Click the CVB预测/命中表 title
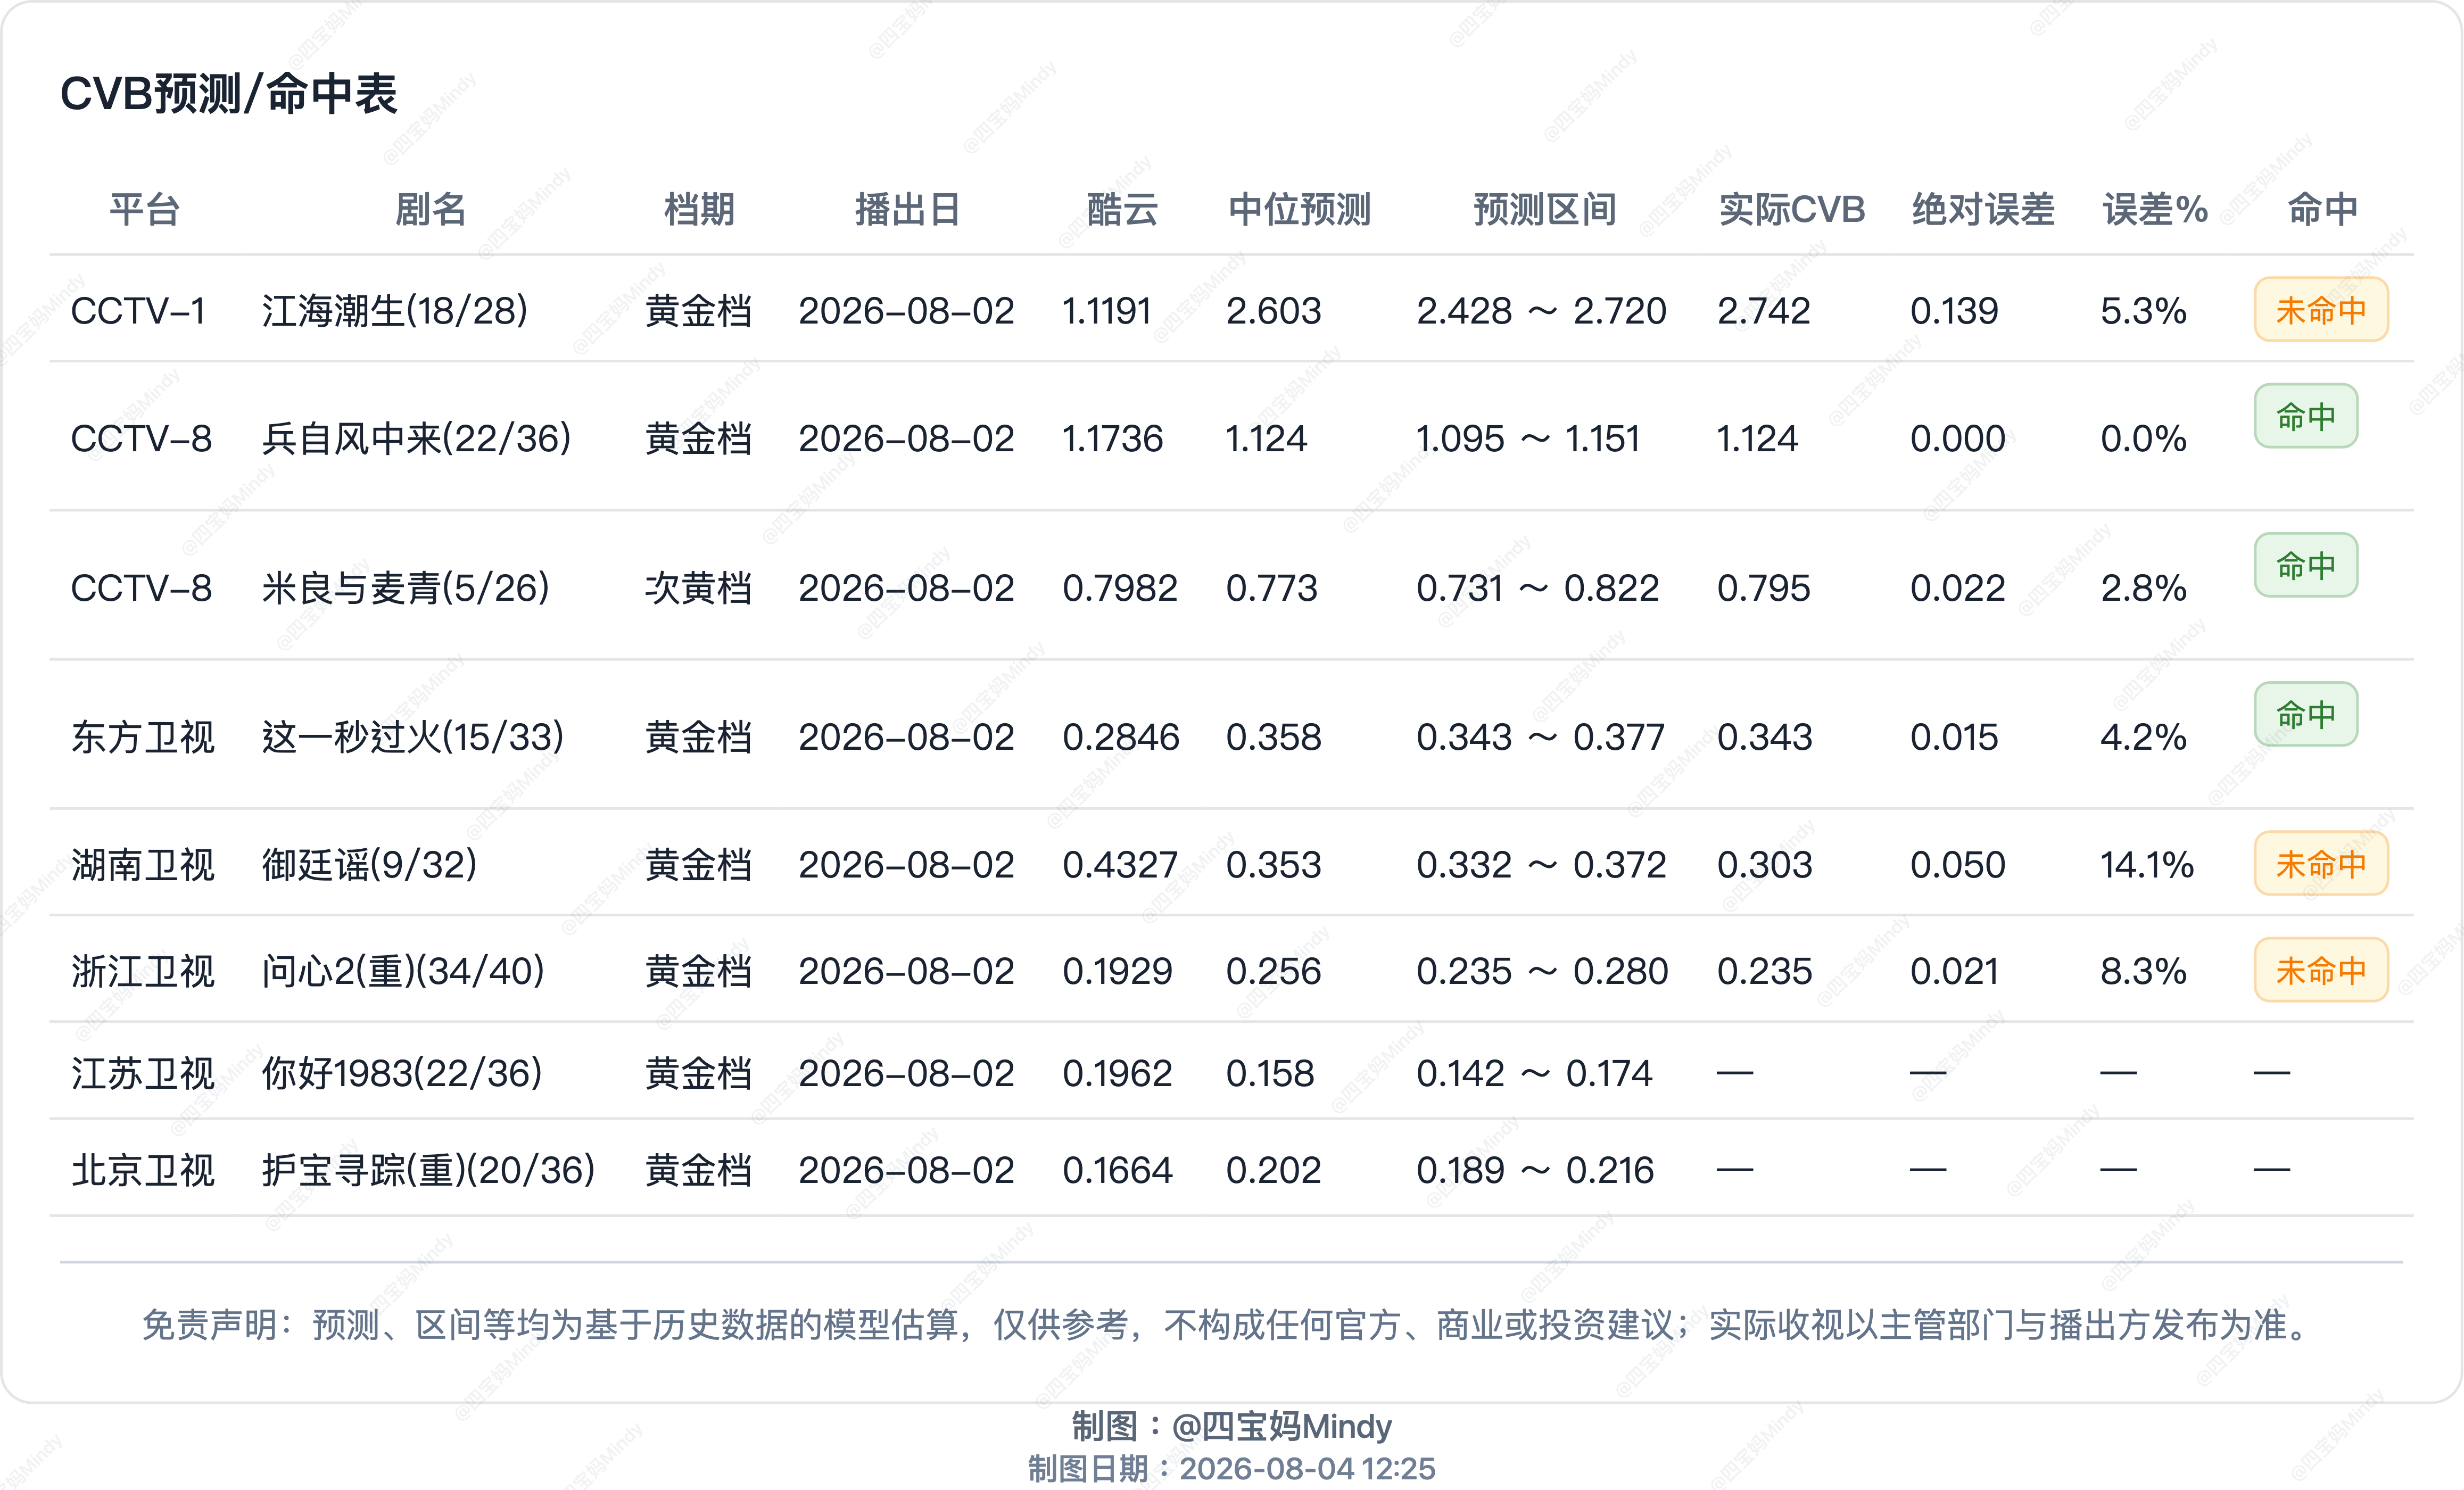The height and width of the screenshot is (1490, 2464). tap(228, 94)
